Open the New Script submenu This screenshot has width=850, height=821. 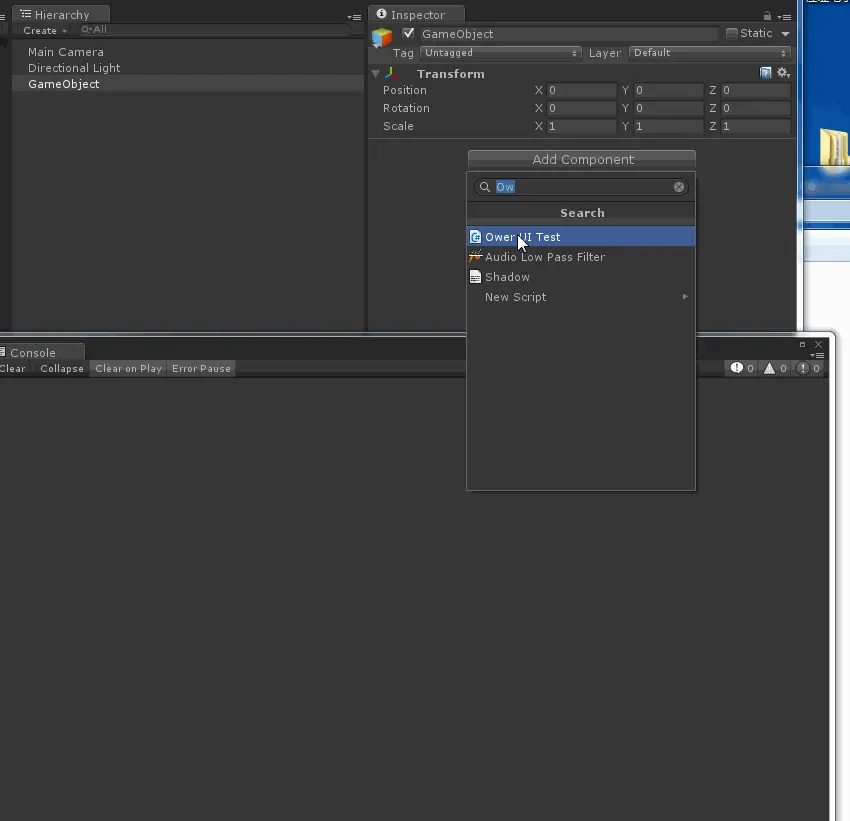(x=581, y=297)
